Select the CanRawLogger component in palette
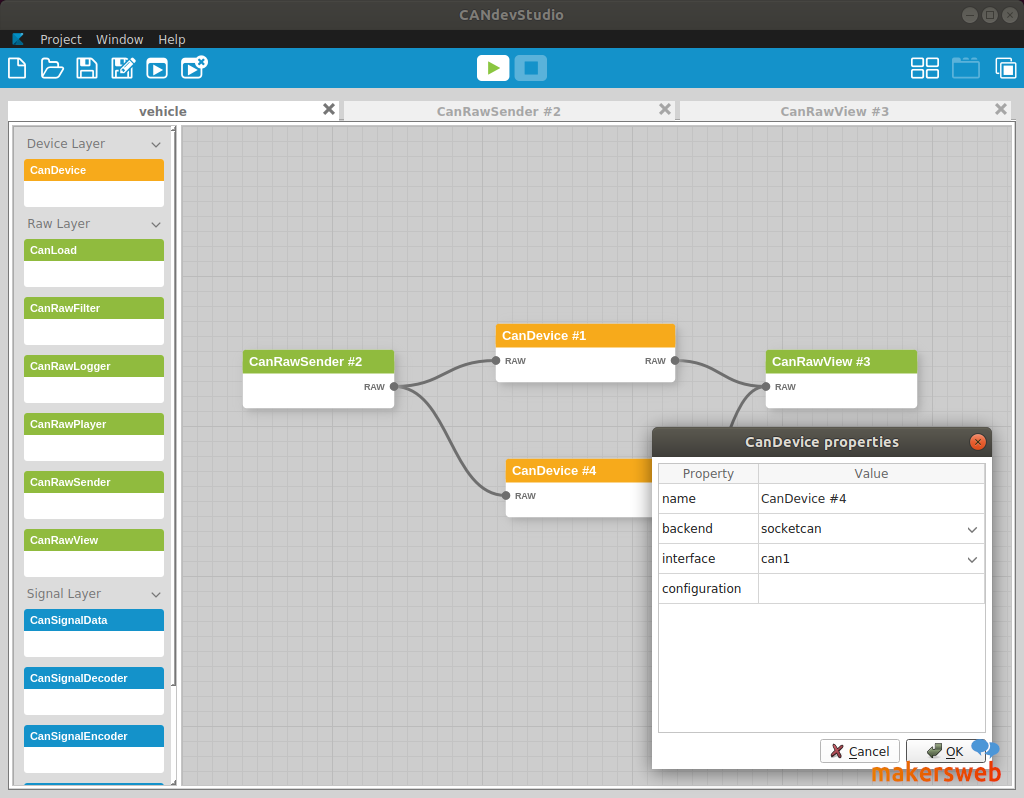This screenshot has height=798, width=1024. [94, 367]
